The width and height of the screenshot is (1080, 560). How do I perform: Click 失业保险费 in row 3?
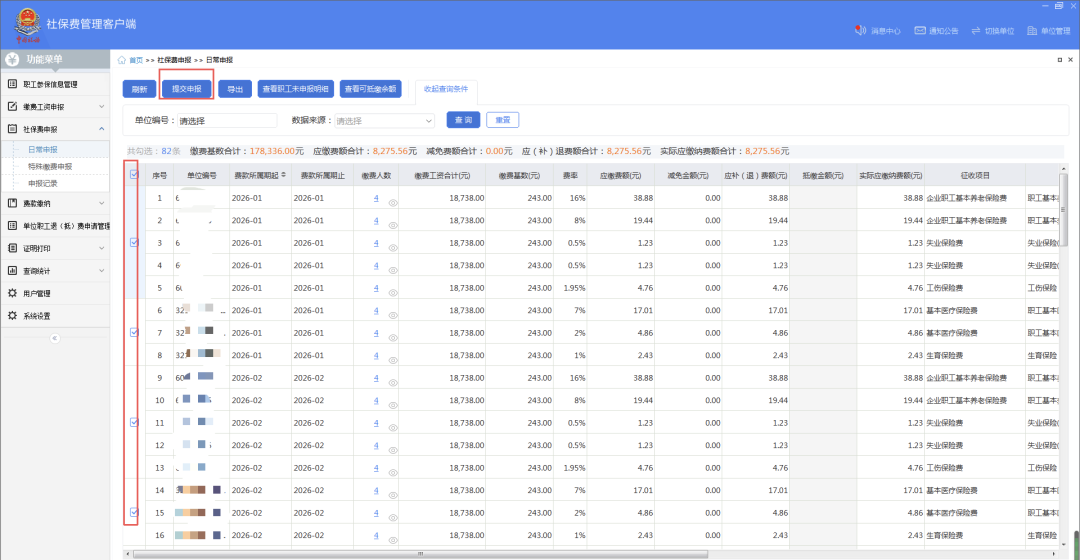(x=944, y=242)
